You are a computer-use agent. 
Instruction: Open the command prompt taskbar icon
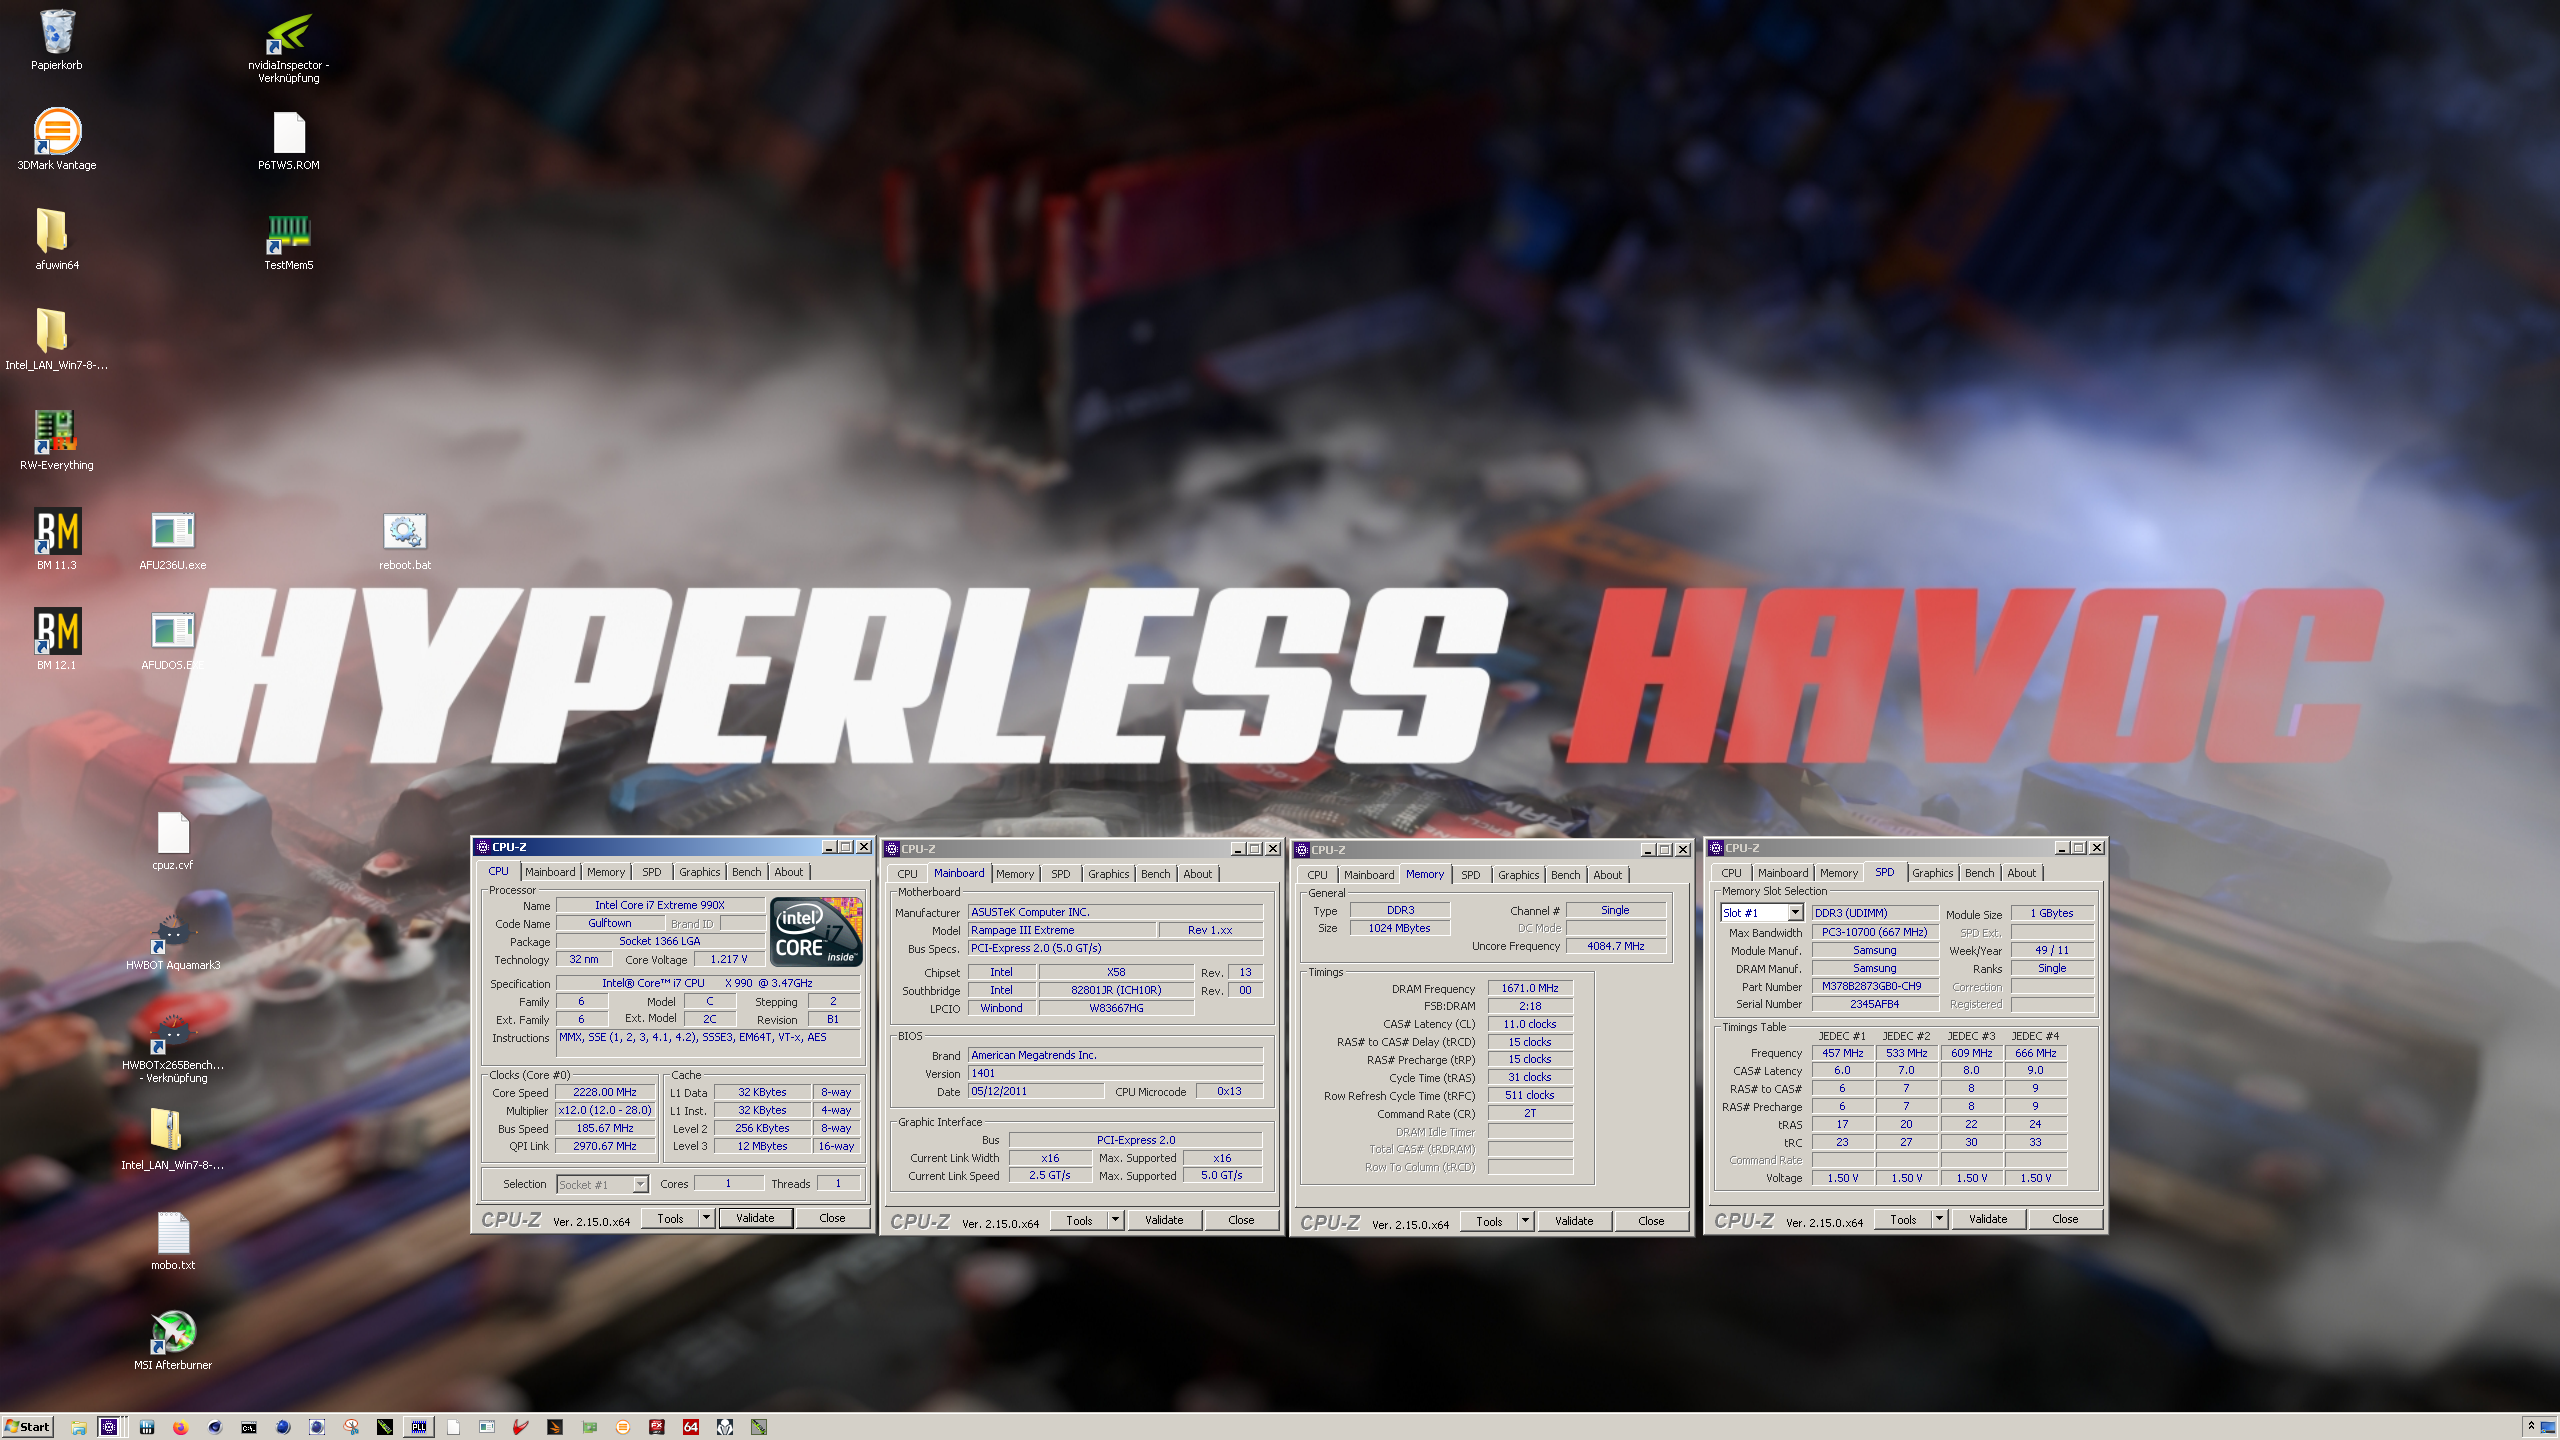click(248, 1427)
